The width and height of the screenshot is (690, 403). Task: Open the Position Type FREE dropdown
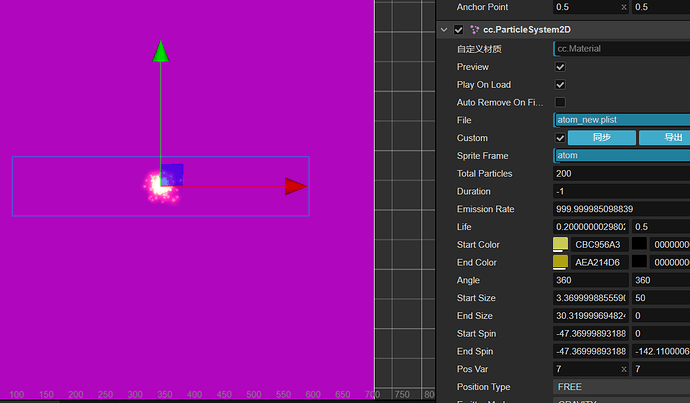click(621, 387)
